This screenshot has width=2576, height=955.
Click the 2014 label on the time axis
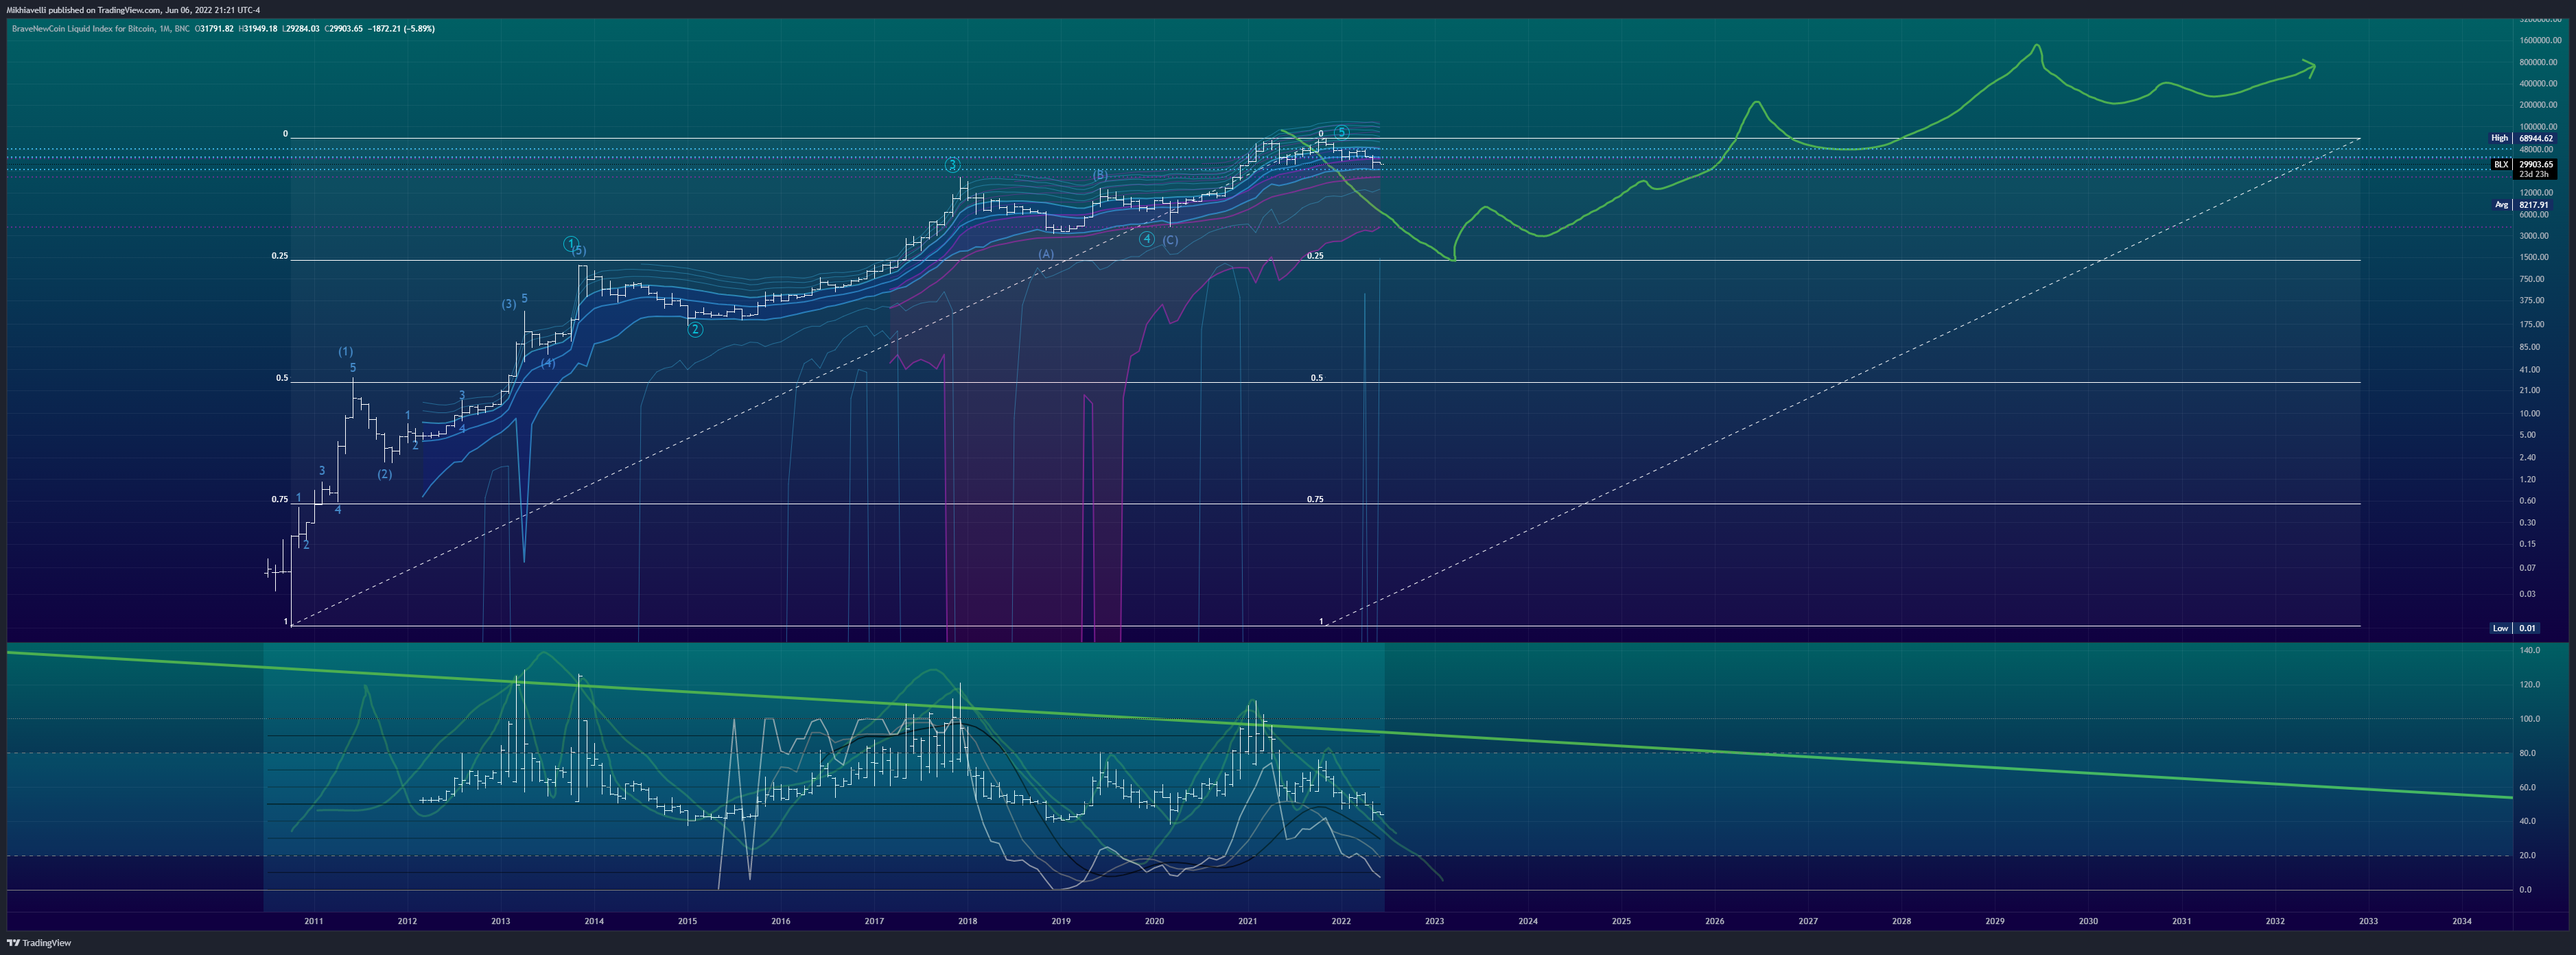pos(594,921)
